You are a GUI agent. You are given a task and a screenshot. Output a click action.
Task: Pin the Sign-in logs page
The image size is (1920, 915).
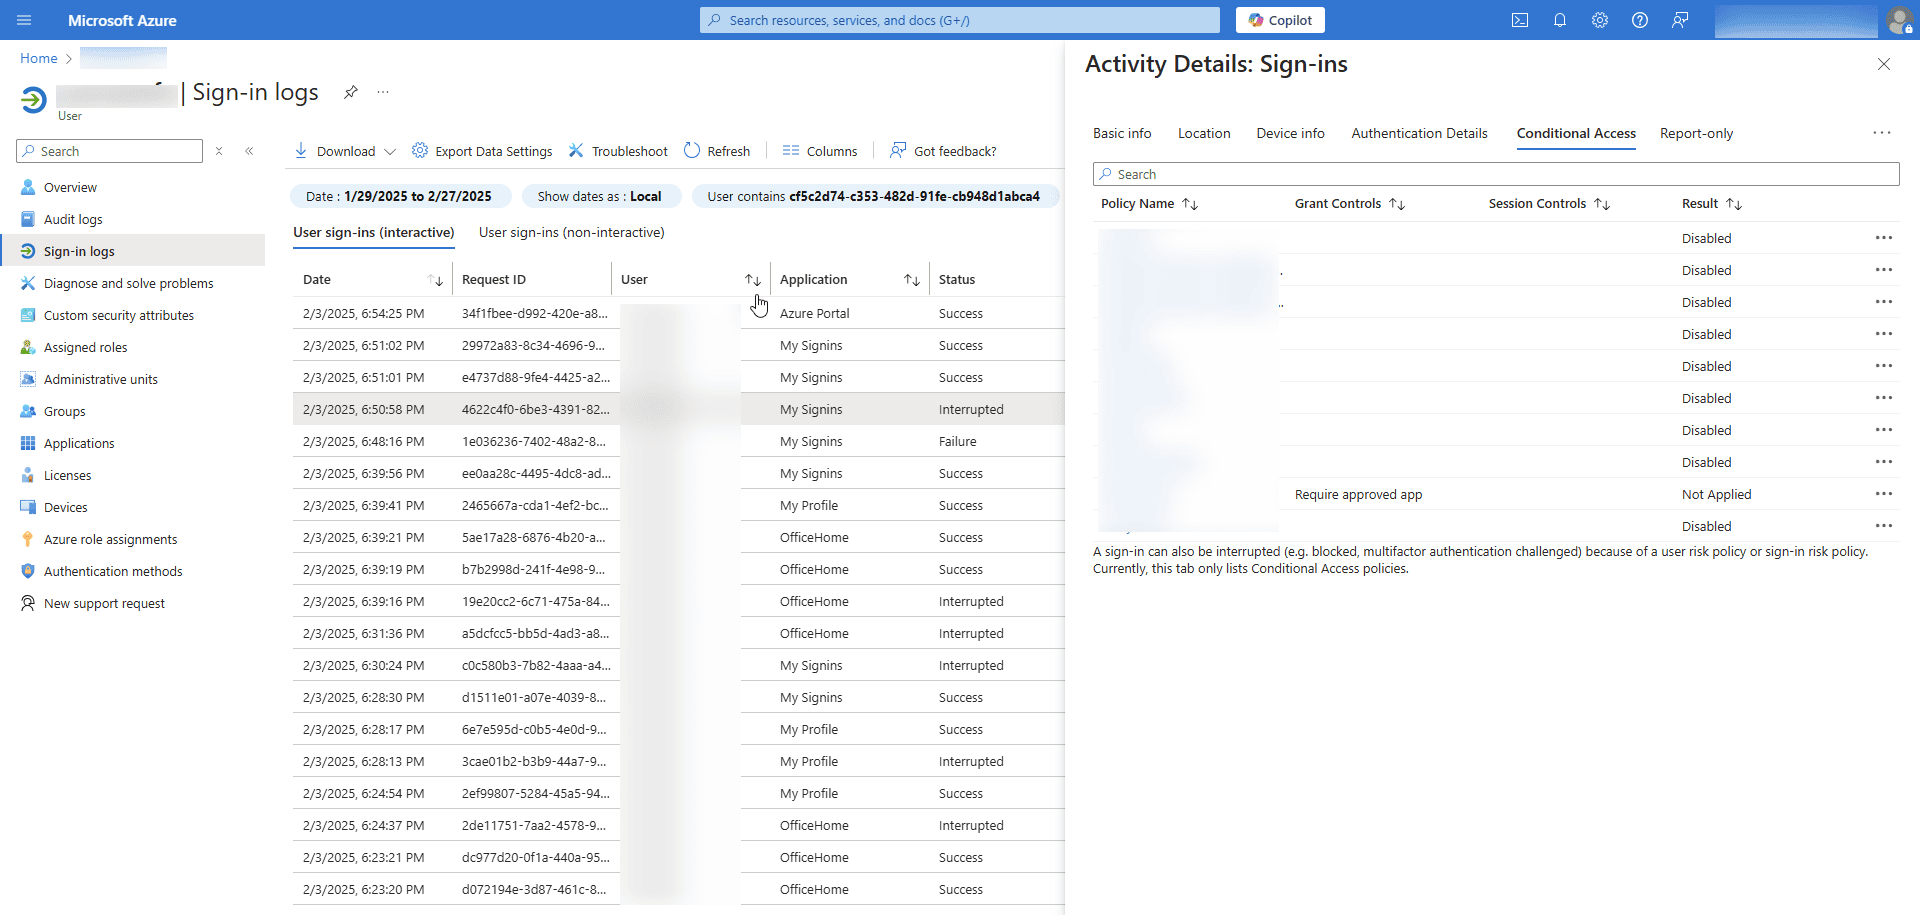(351, 92)
